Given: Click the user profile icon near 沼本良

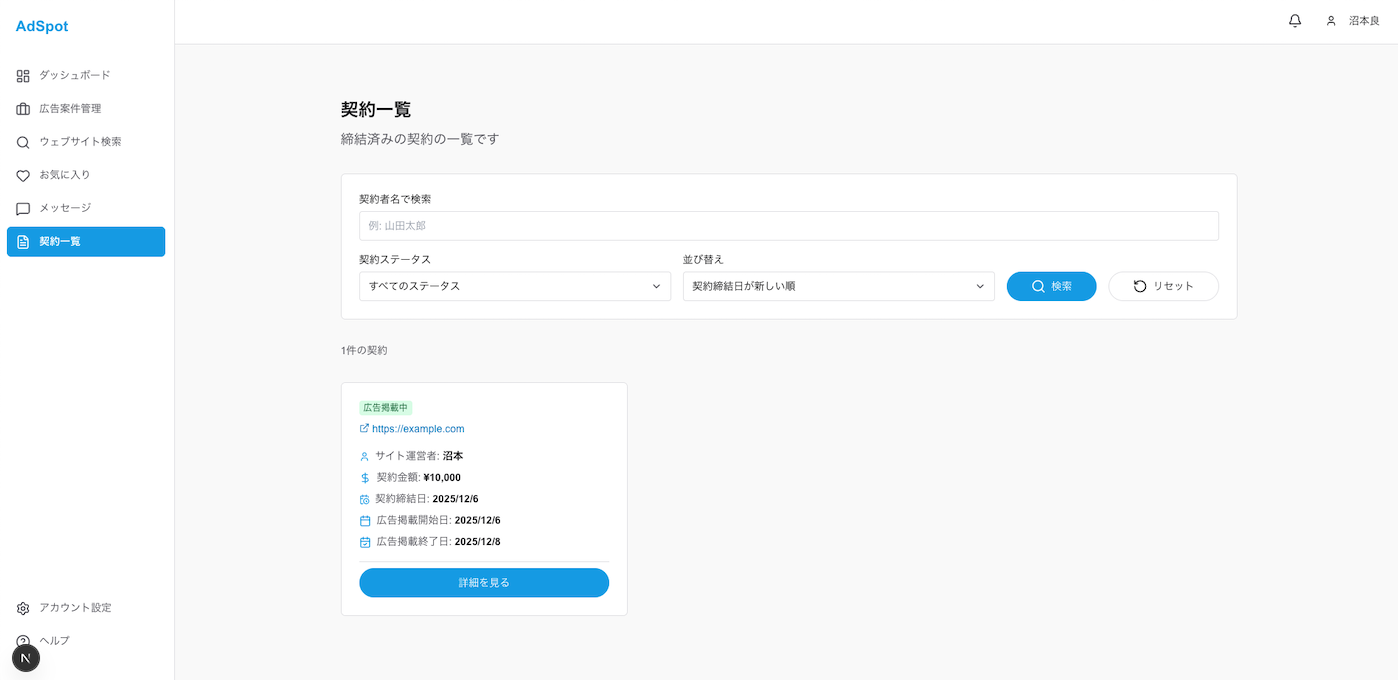Looking at the screenshot, I should [1330, 20].
